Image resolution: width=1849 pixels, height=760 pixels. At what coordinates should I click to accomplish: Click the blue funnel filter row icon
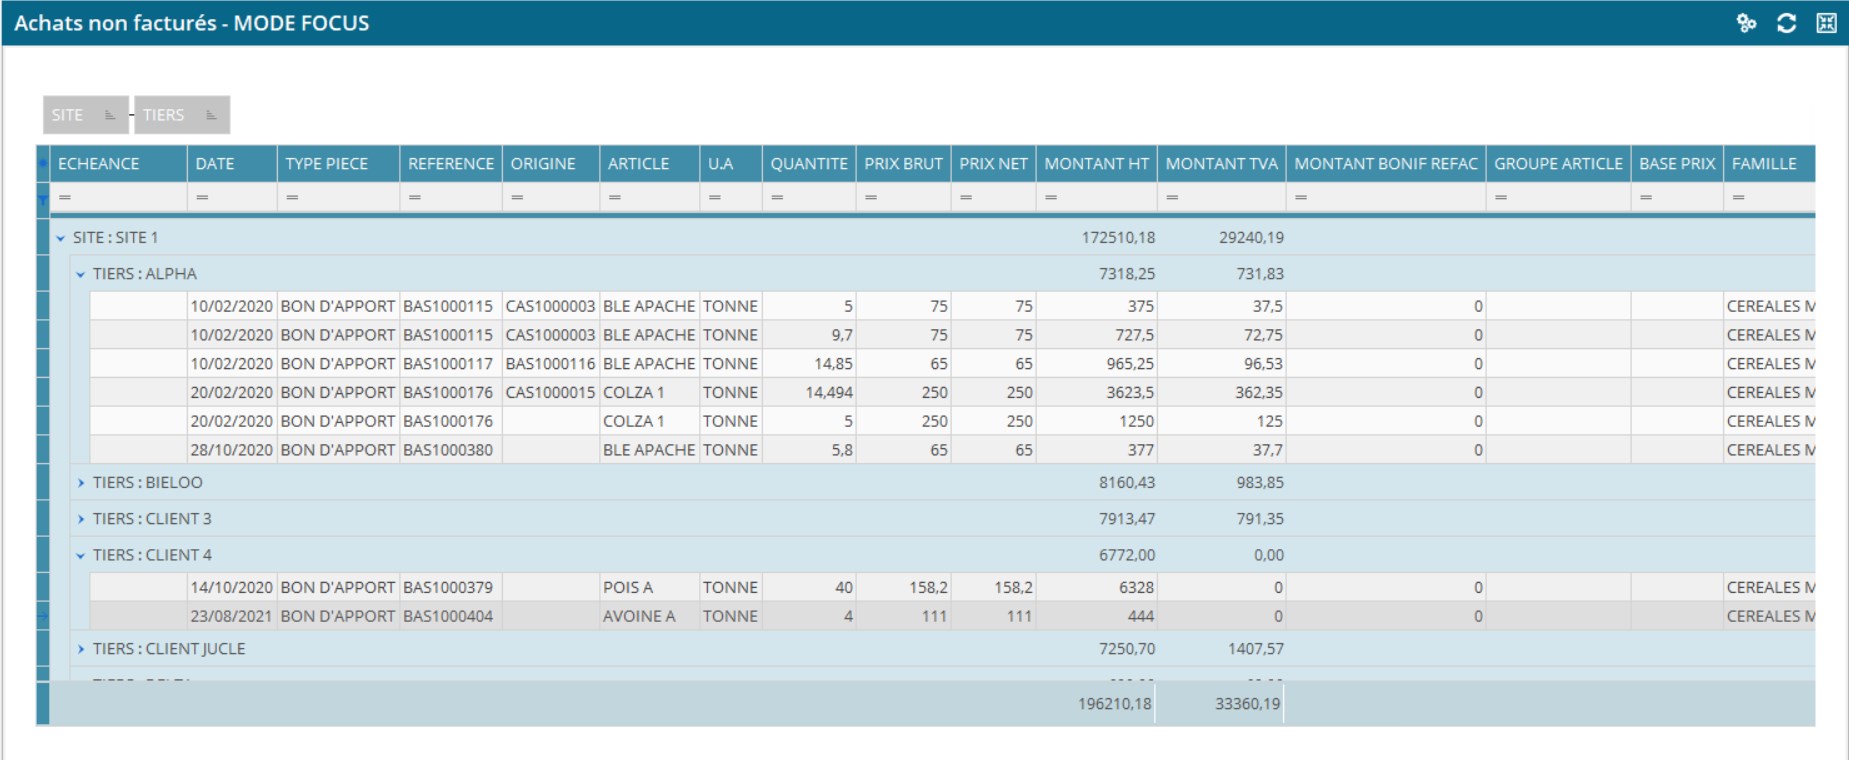(x=43, y=198)
